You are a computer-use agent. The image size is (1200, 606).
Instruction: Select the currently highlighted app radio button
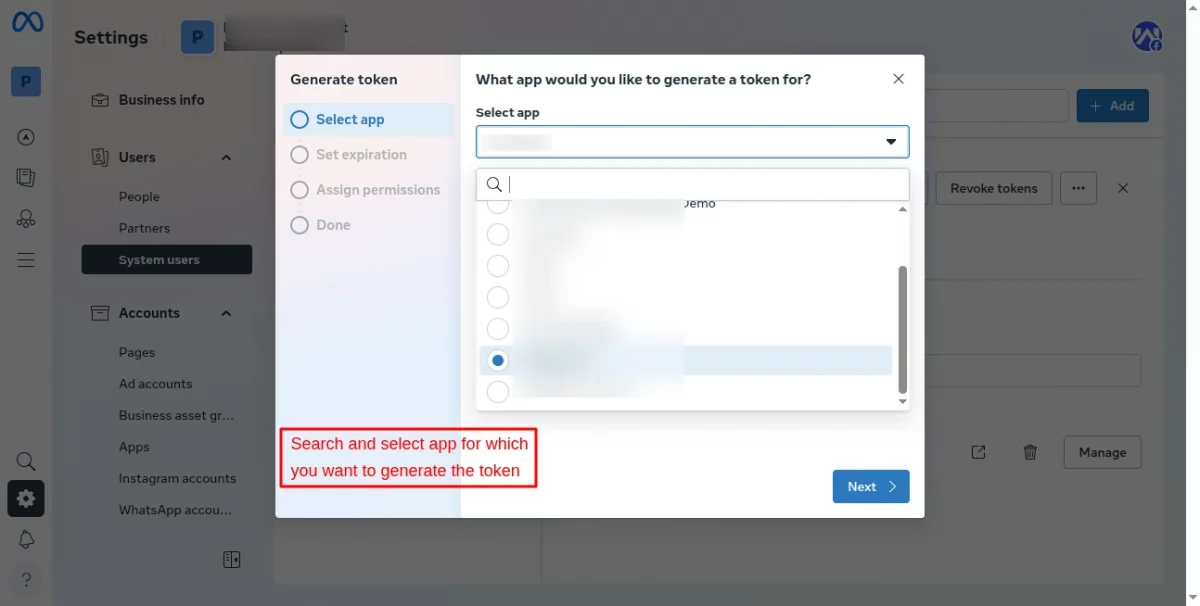click(497, 360)
